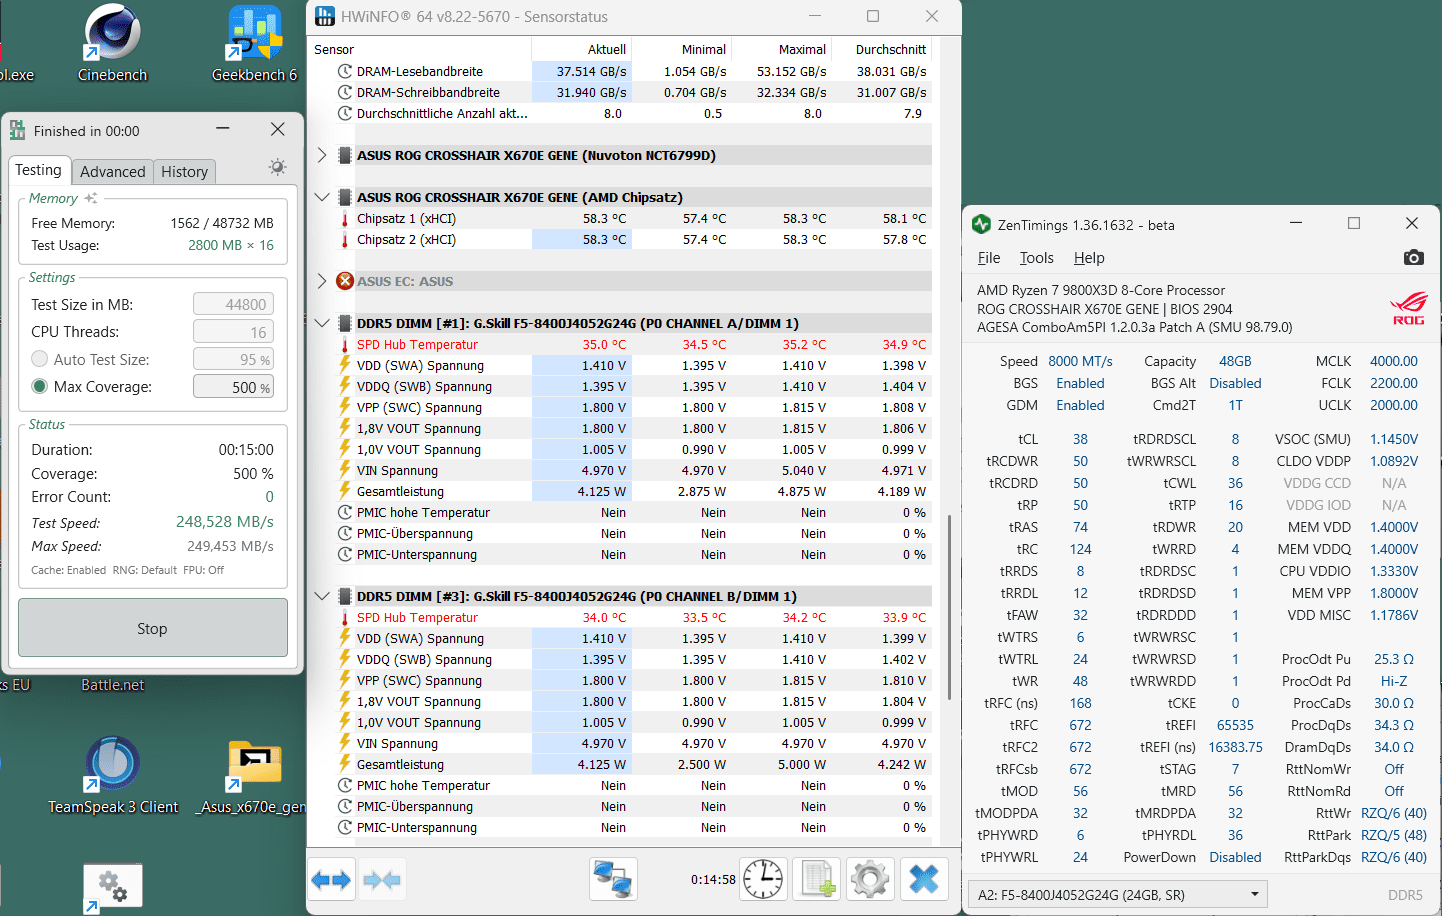Click the ROG logo in ZenTimings
This screenshot has width=1442, height=916.
tap(1408, 308)
